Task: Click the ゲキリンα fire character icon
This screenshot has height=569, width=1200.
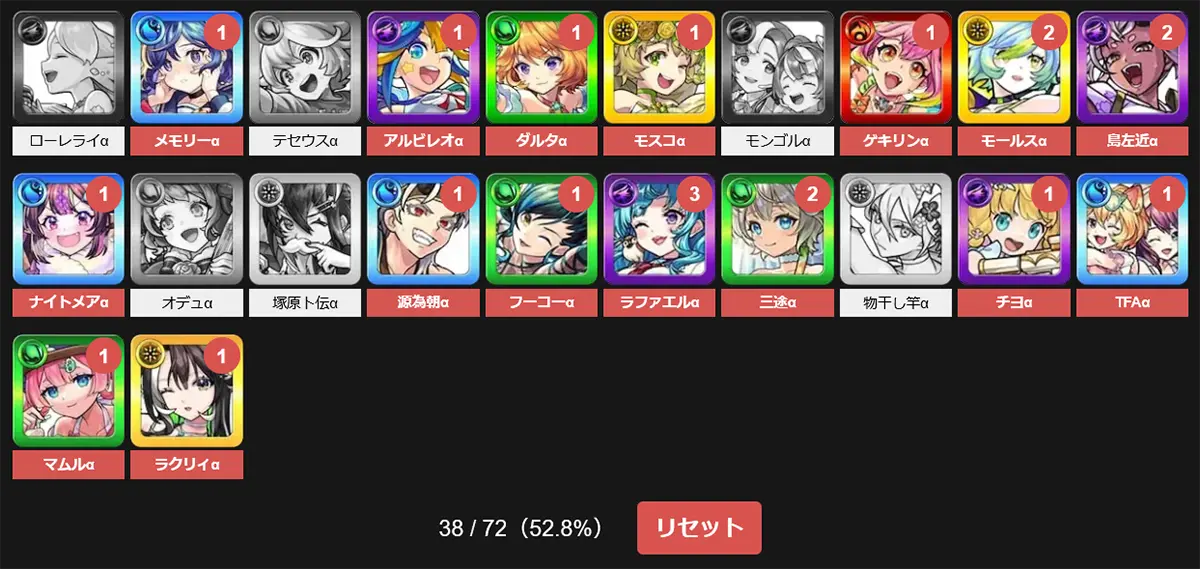Action: pos(896,67)
